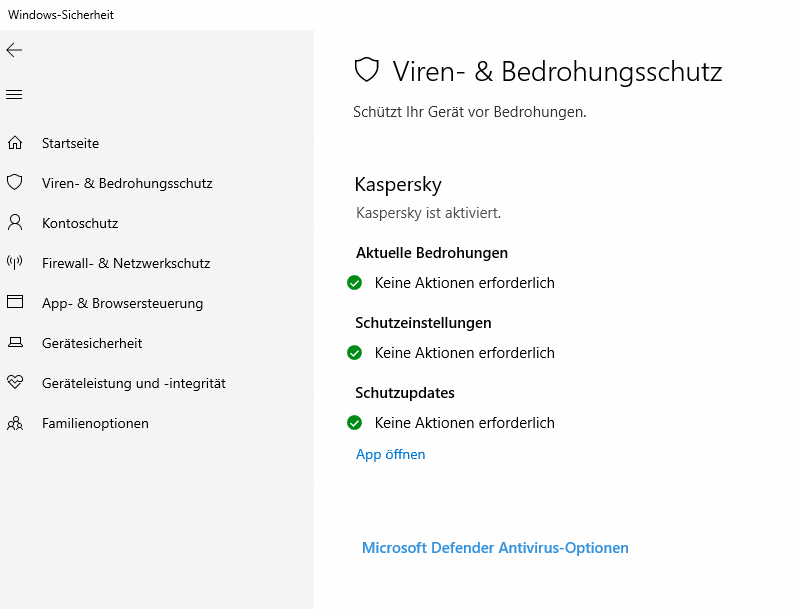The image size is (798, 609).
Task: Click the Startseite home icon
Action: pyautogui.click(x=15, y=143)
